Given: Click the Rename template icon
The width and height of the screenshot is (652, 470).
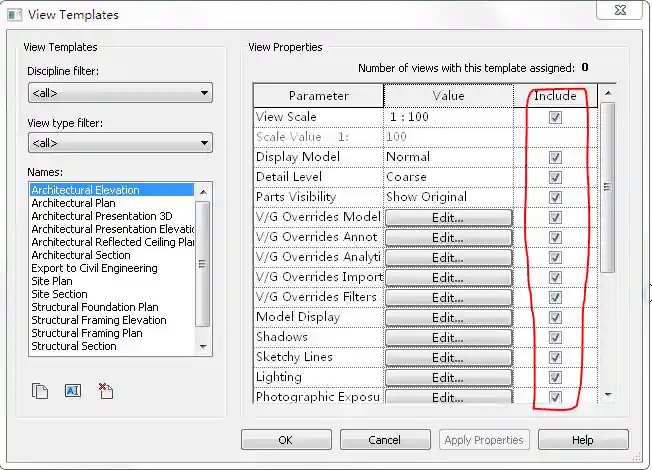Looking at the screenshot, I should 72,391.
